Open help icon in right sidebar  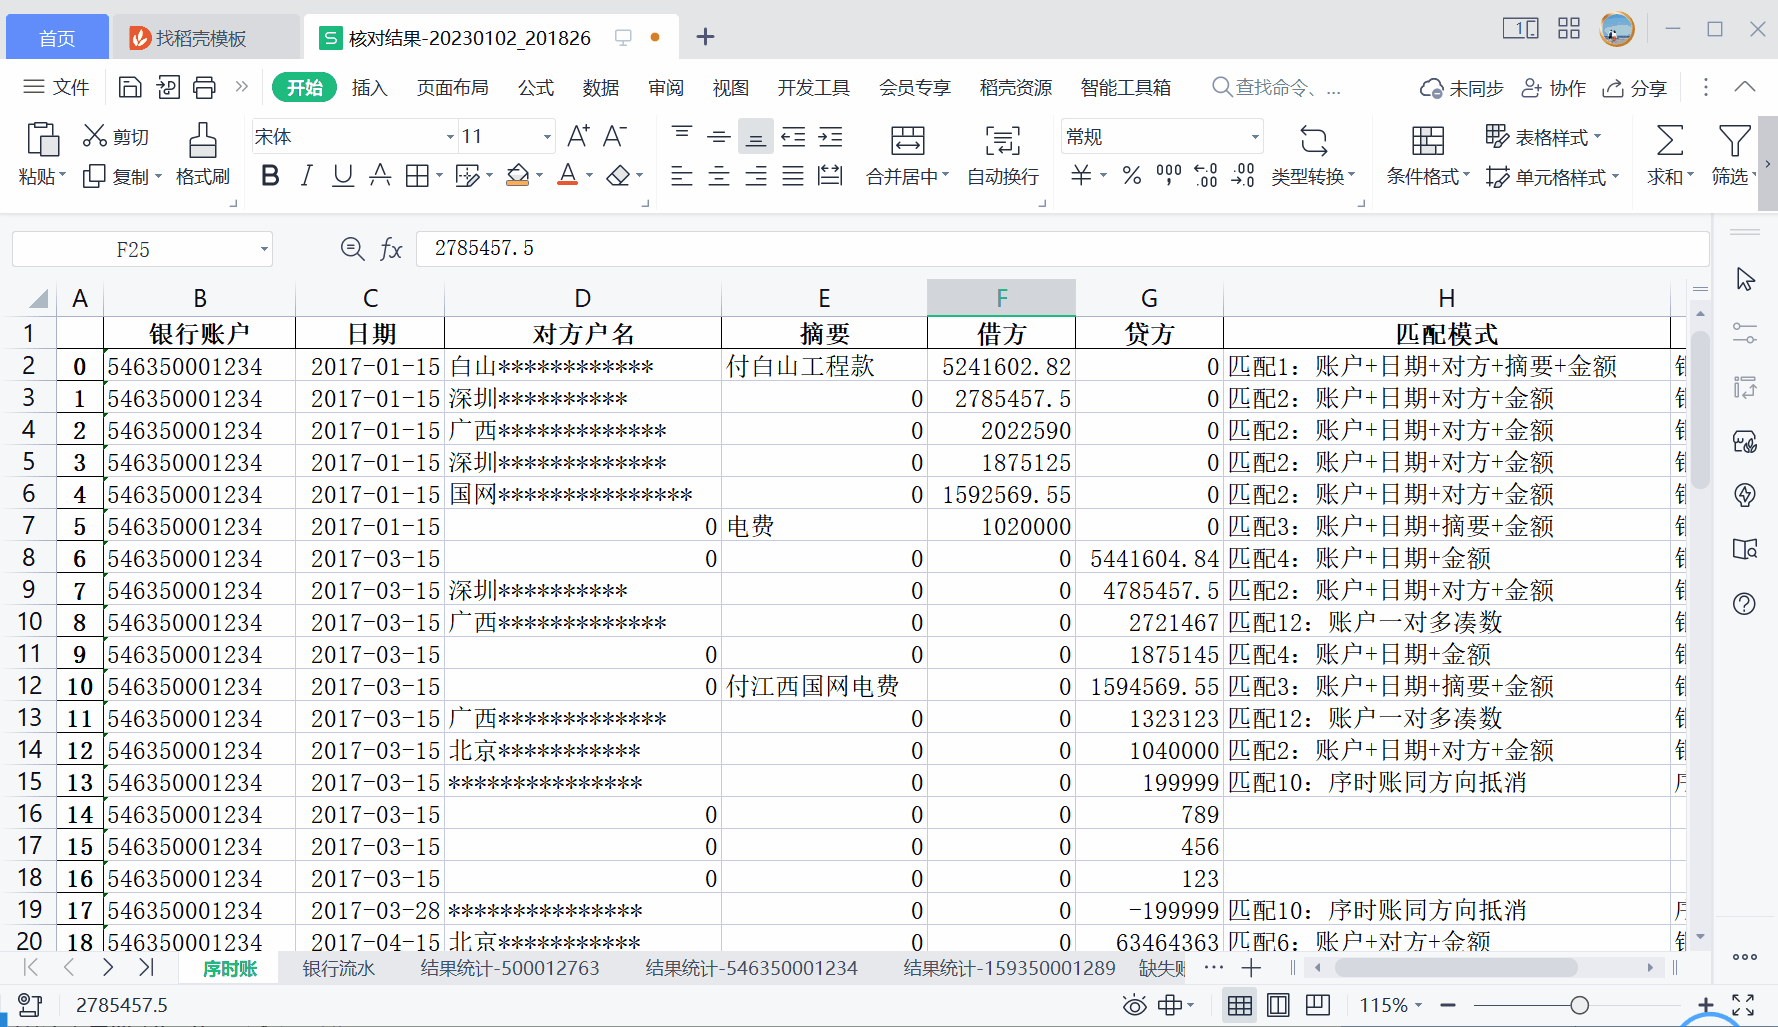click(x=1744, y=603)
